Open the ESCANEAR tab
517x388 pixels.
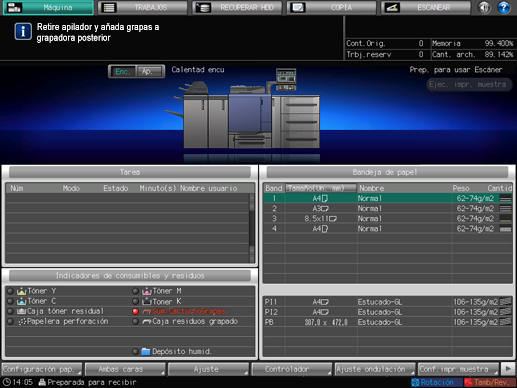(x=426, y=8)
